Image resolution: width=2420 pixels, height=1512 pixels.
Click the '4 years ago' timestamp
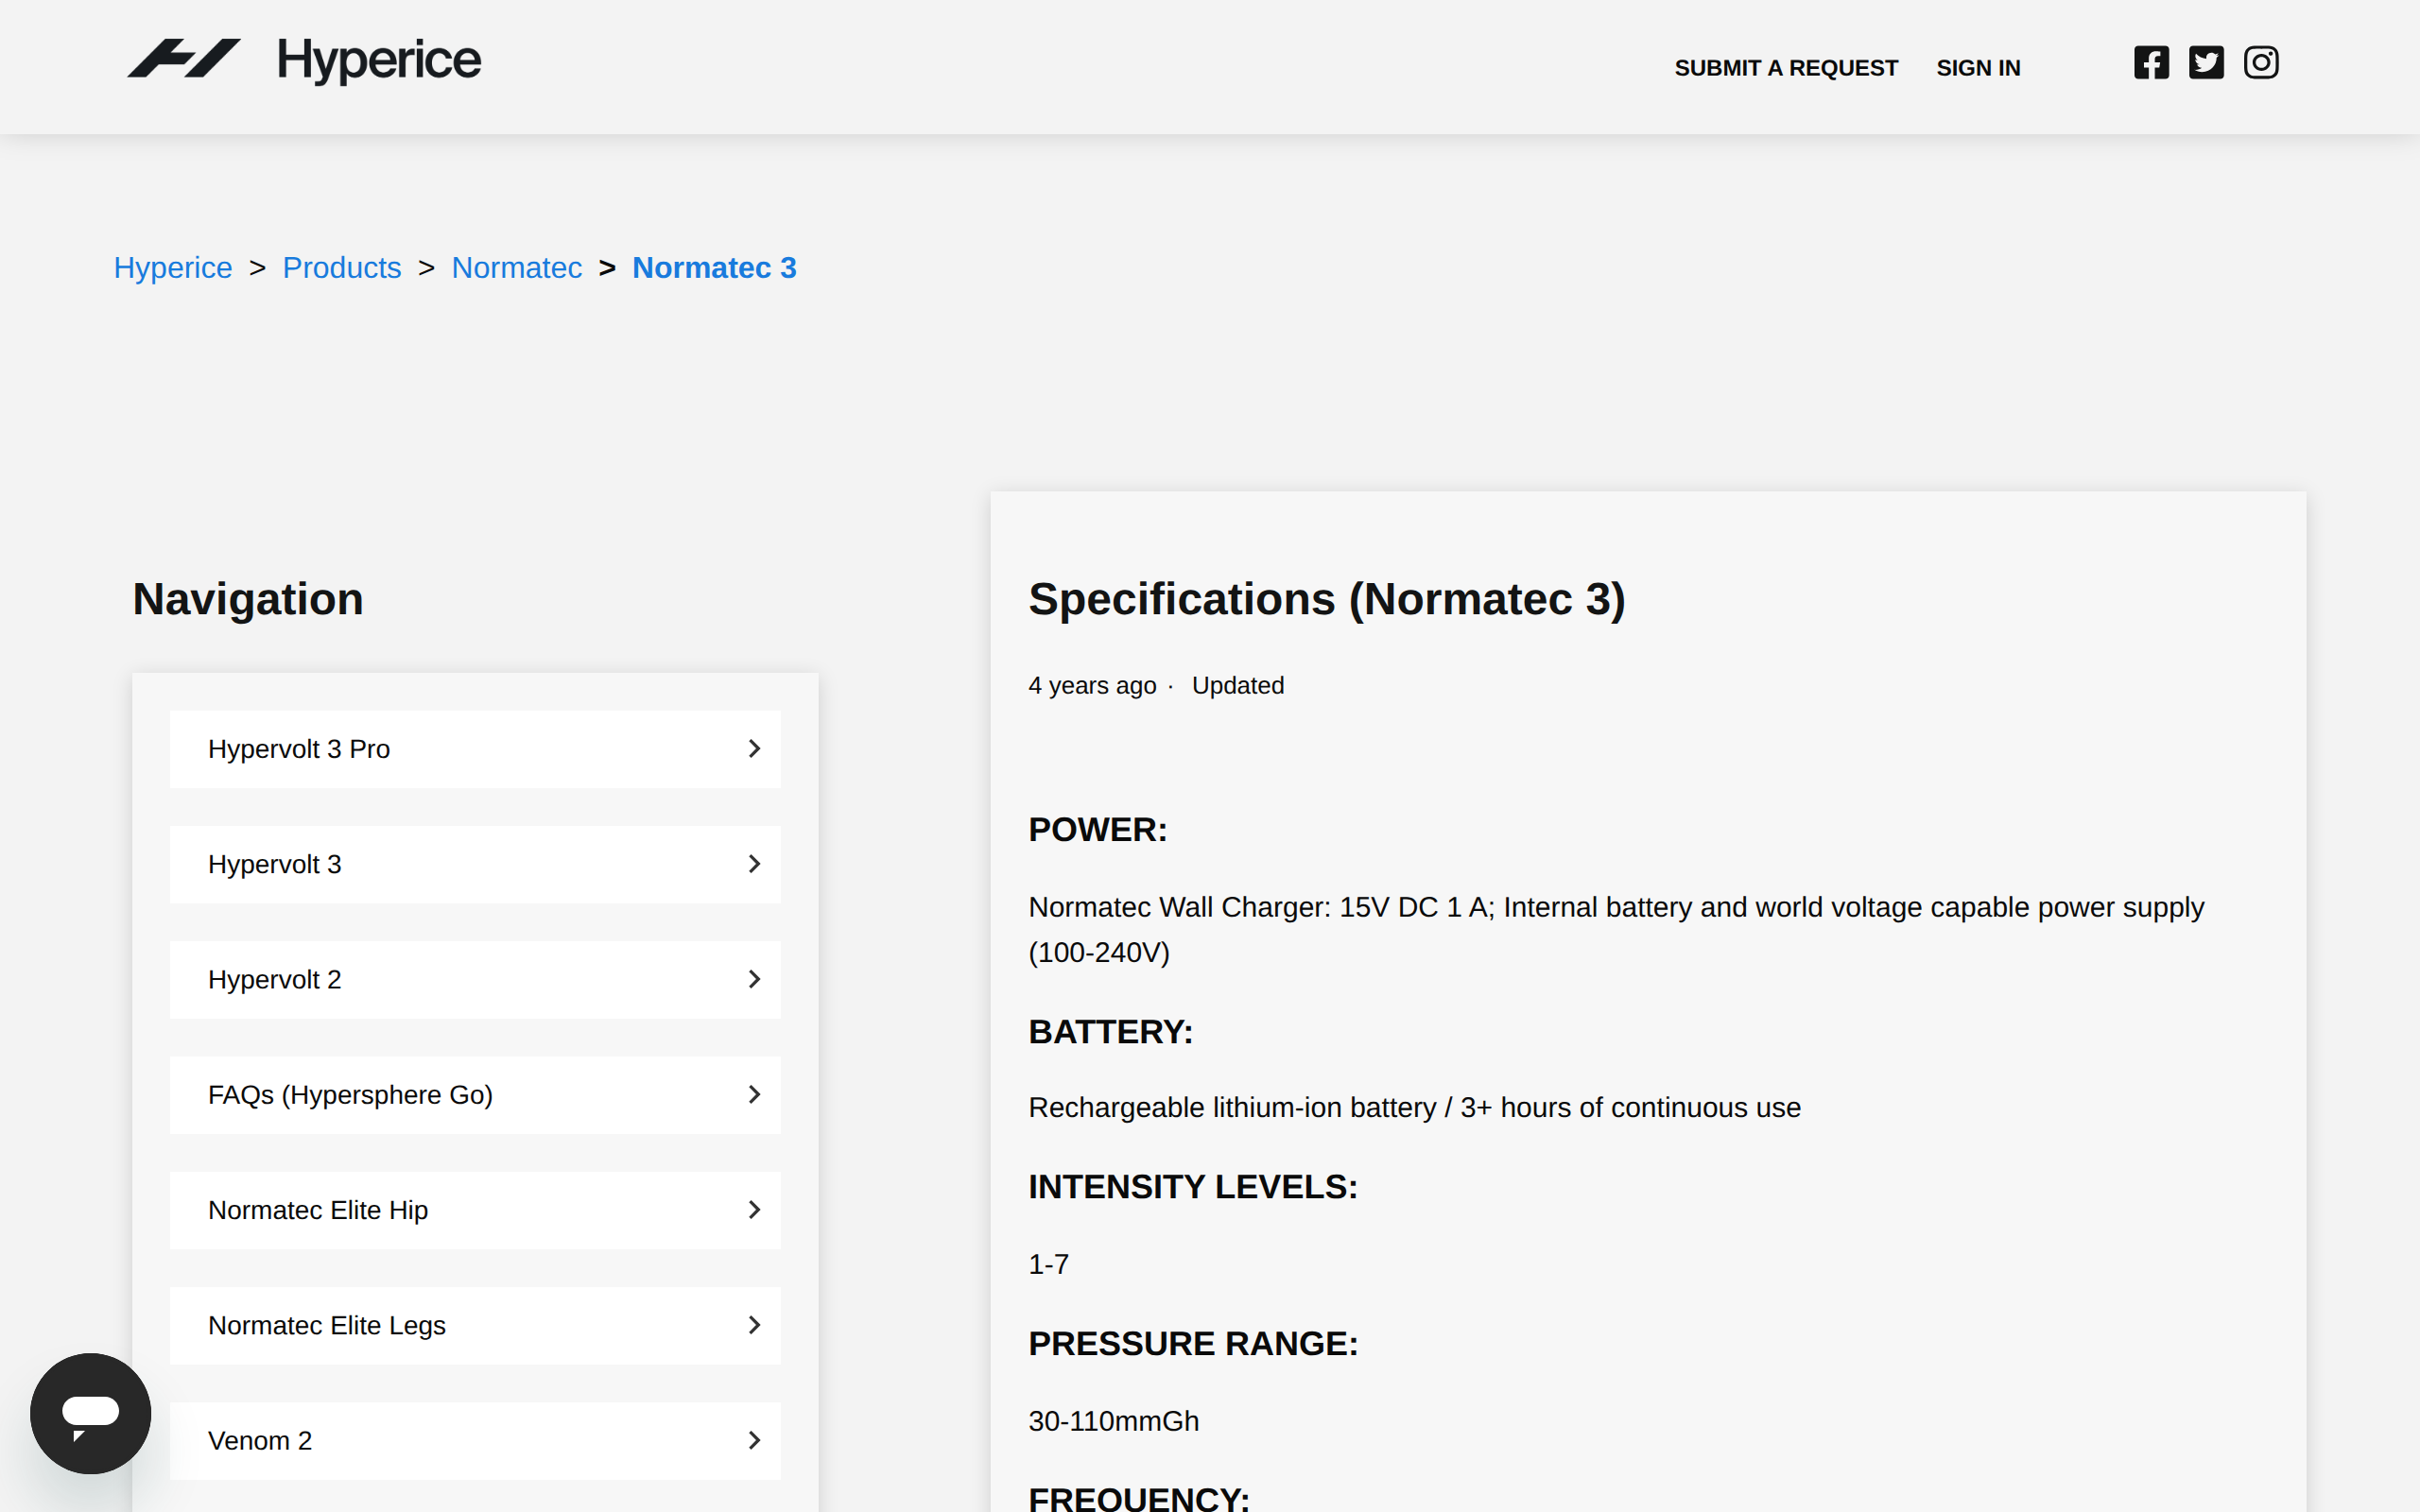point(1092,686)
